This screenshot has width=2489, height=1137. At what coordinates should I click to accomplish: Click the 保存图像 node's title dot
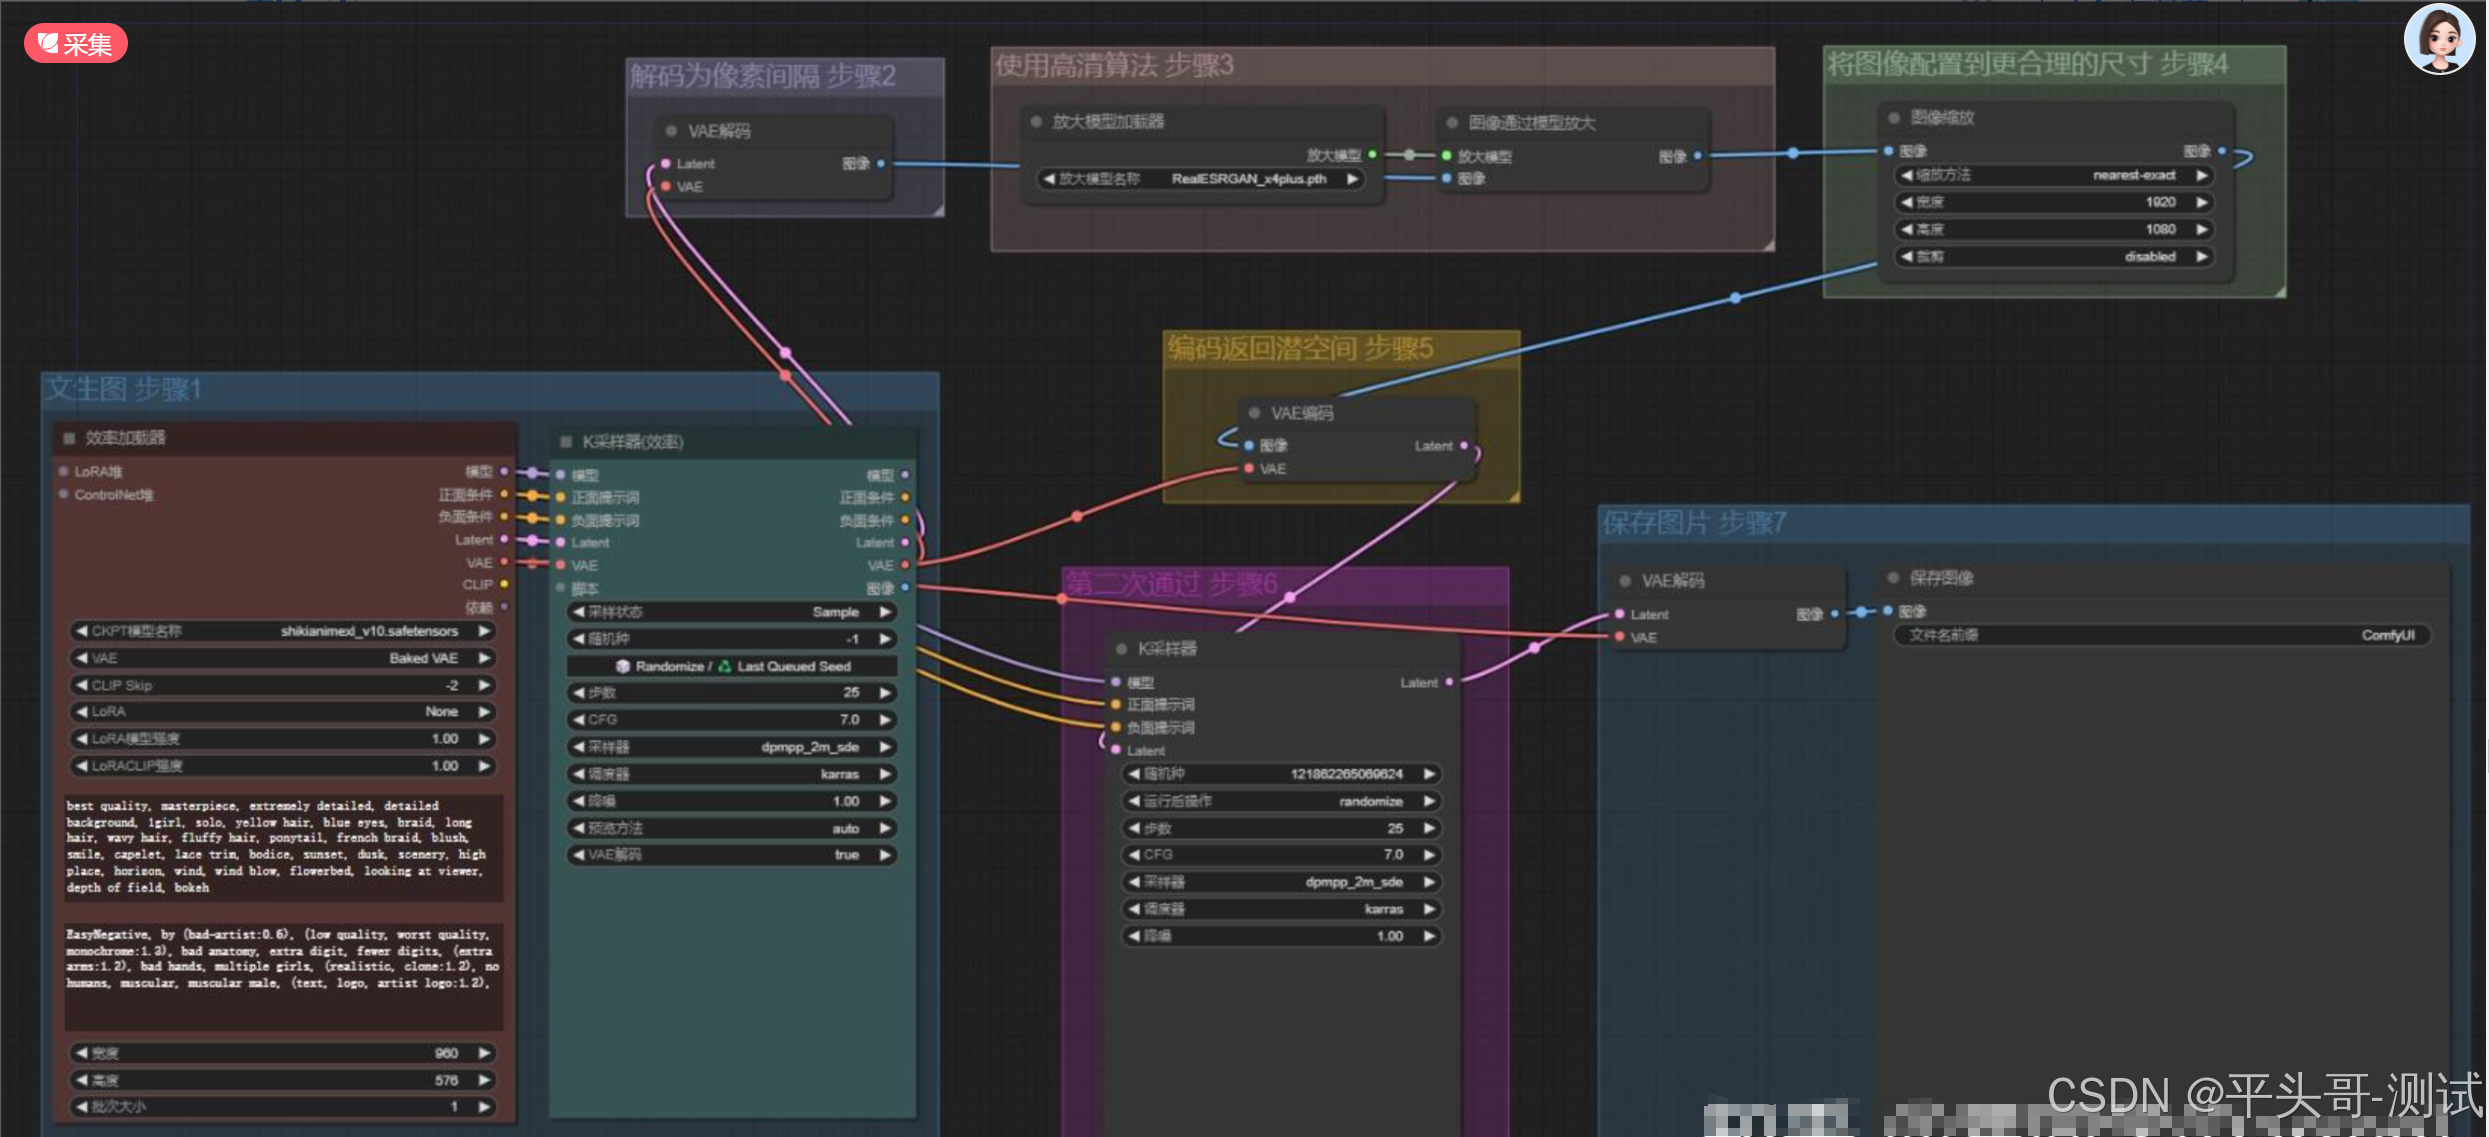tap(1893, 578)
